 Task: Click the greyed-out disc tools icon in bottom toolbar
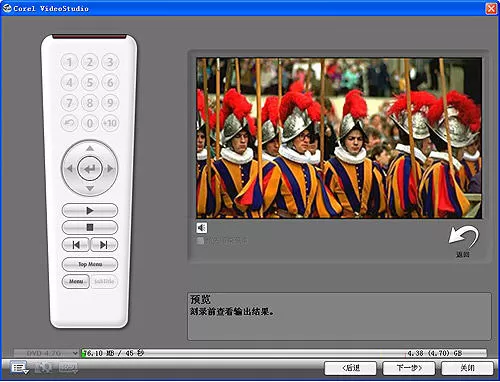coord(44,368)
